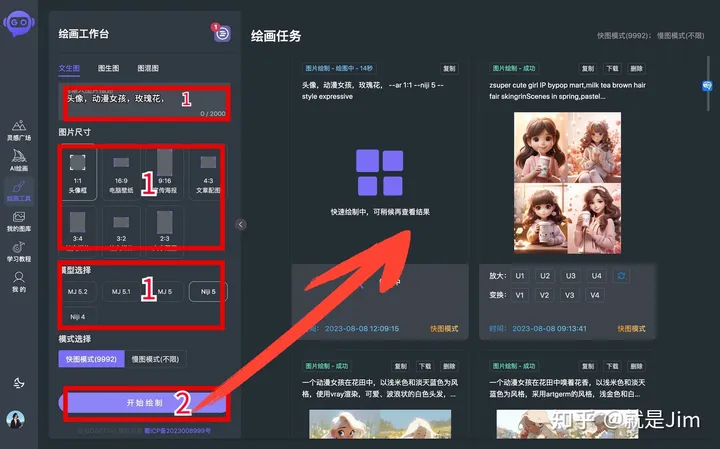Click the robot logo at top-left
The image size is (720, 449).
19,27
